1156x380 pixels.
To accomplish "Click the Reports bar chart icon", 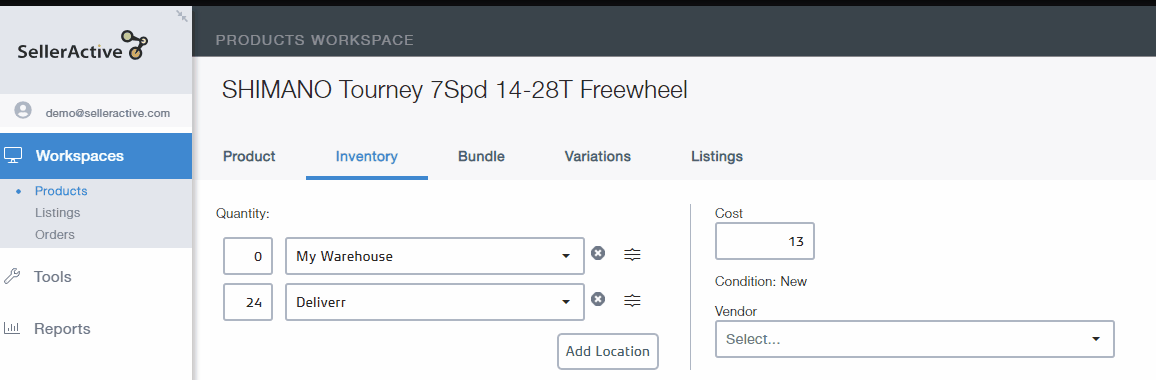I will coord(12,328).
